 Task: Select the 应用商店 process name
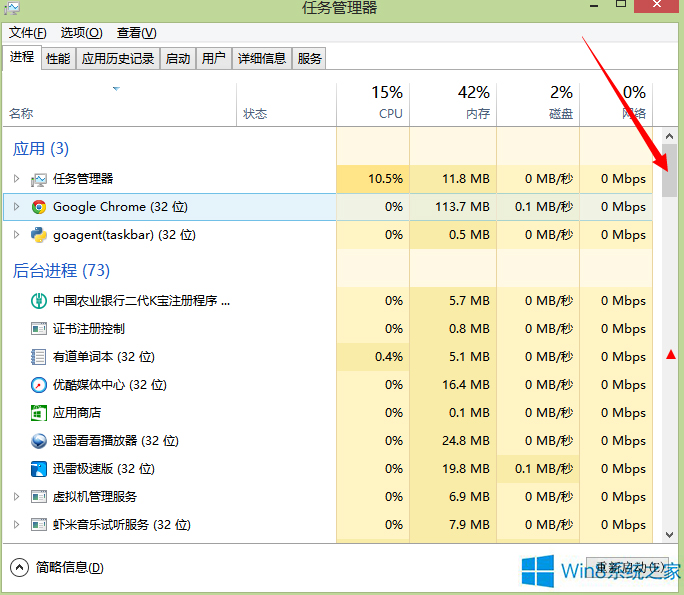pos(77,413)
